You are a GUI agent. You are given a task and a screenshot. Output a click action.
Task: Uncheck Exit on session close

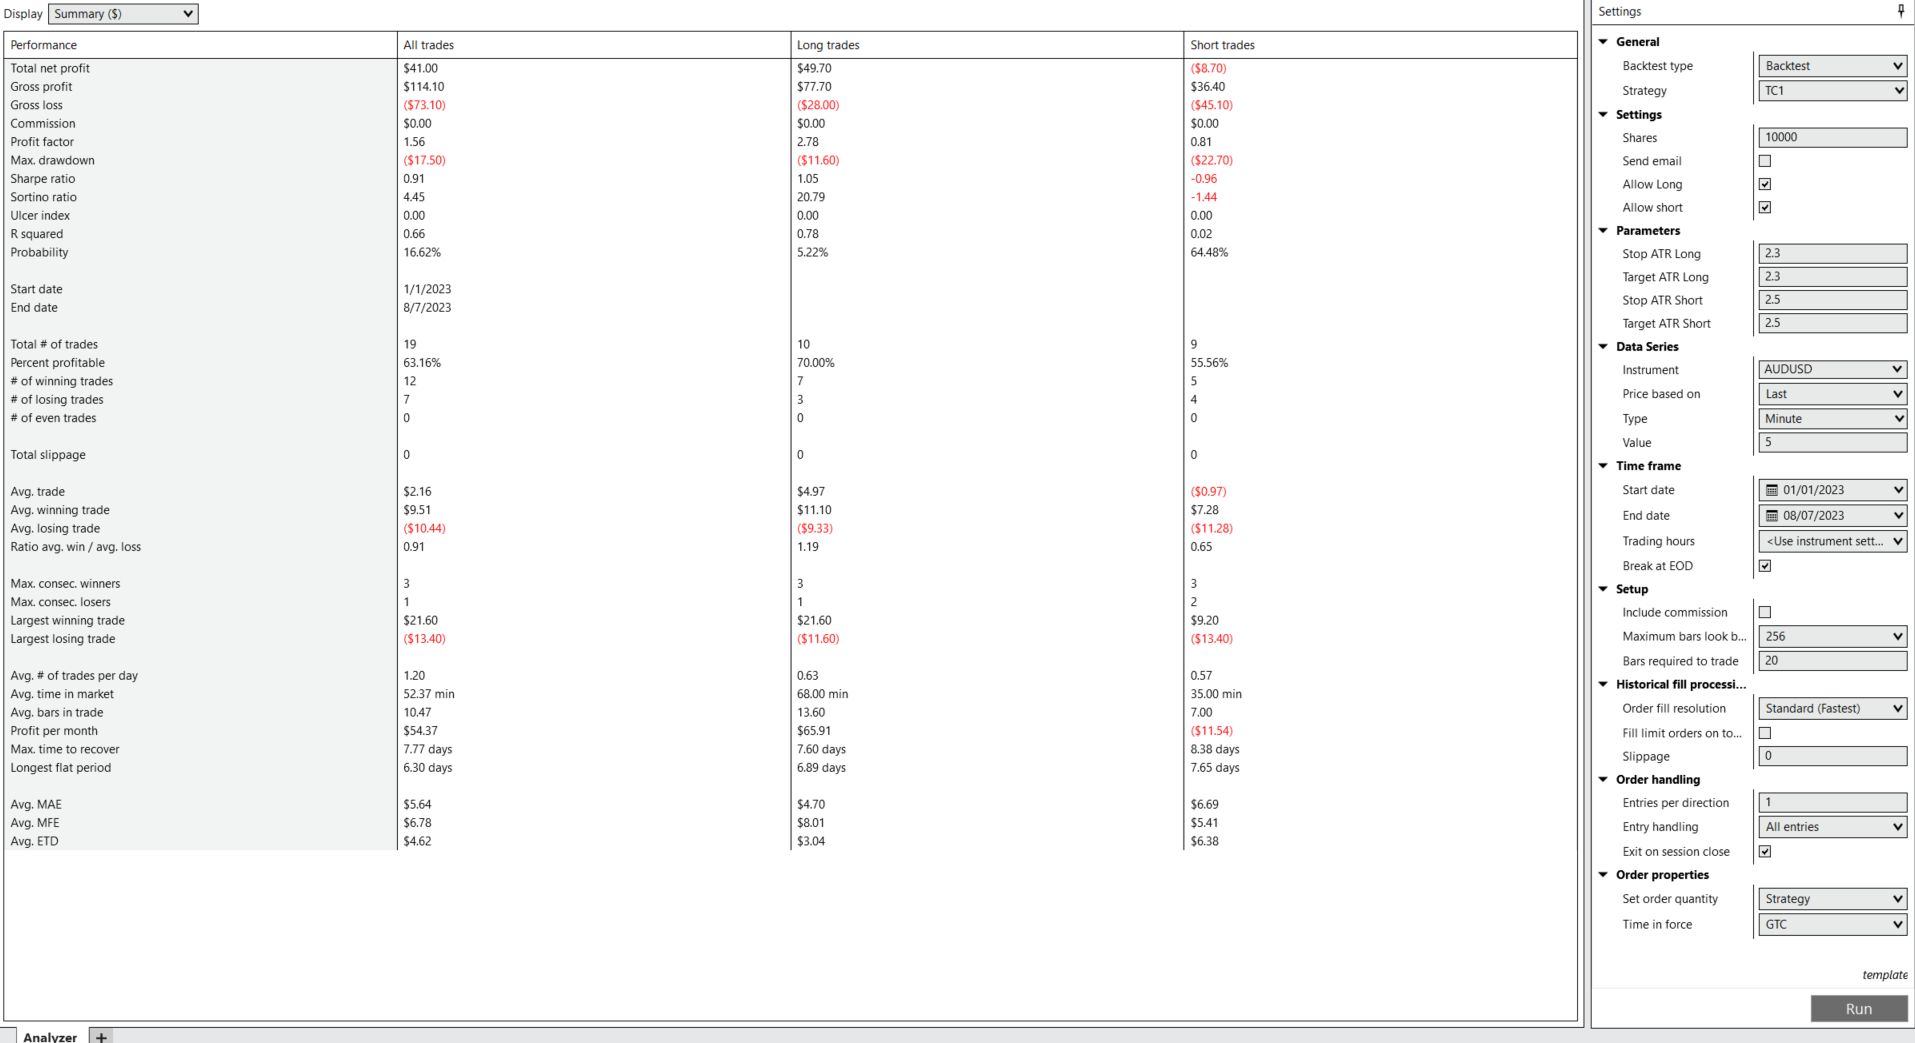click(x=1765, y=851)
